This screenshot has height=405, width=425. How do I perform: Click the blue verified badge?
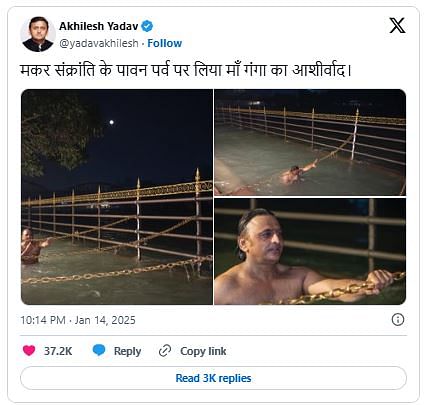147,26
